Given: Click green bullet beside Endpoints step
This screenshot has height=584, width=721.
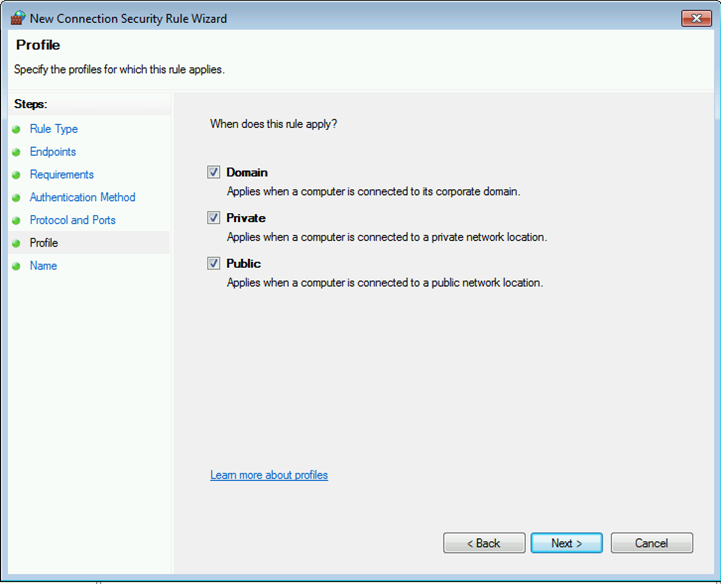Looking at the screenshot, I should coord(16,152).
